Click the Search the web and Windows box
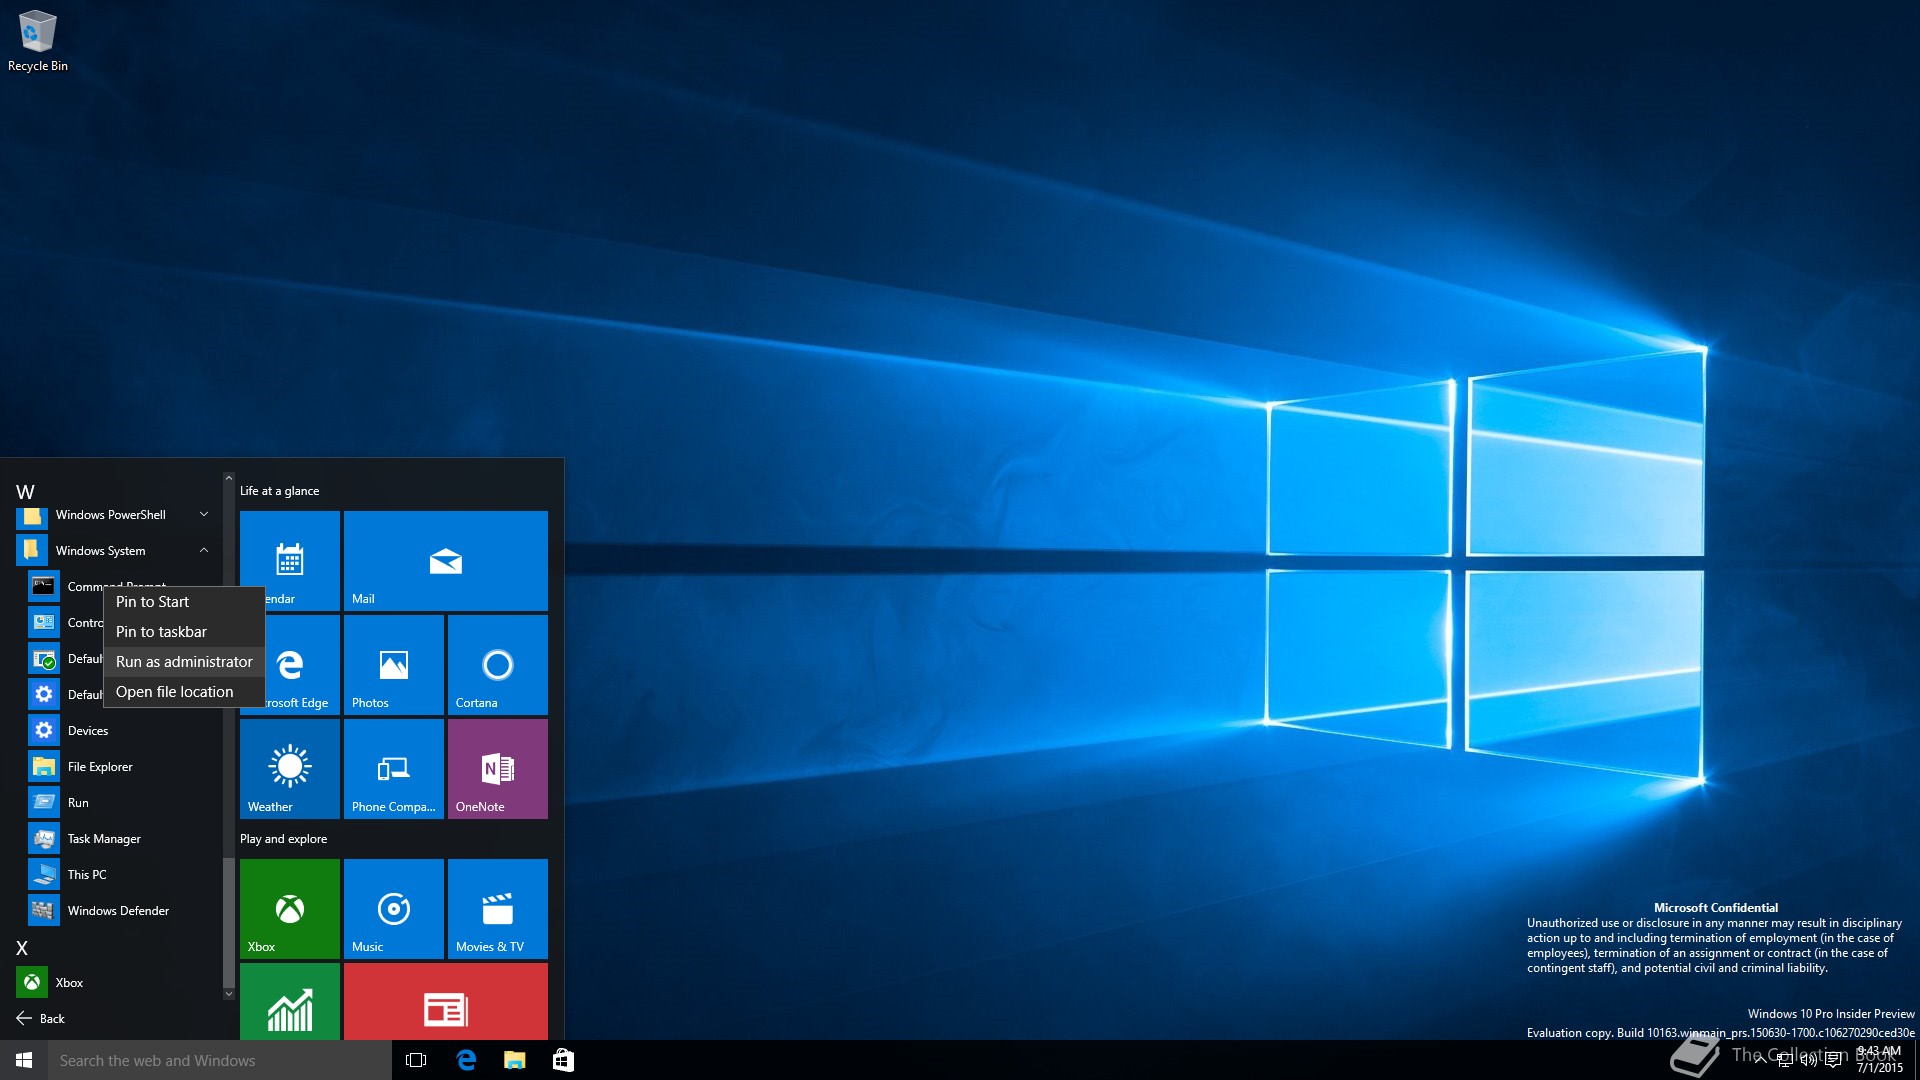This screenshot has height=1080, width=1920. click(220, 1060)
